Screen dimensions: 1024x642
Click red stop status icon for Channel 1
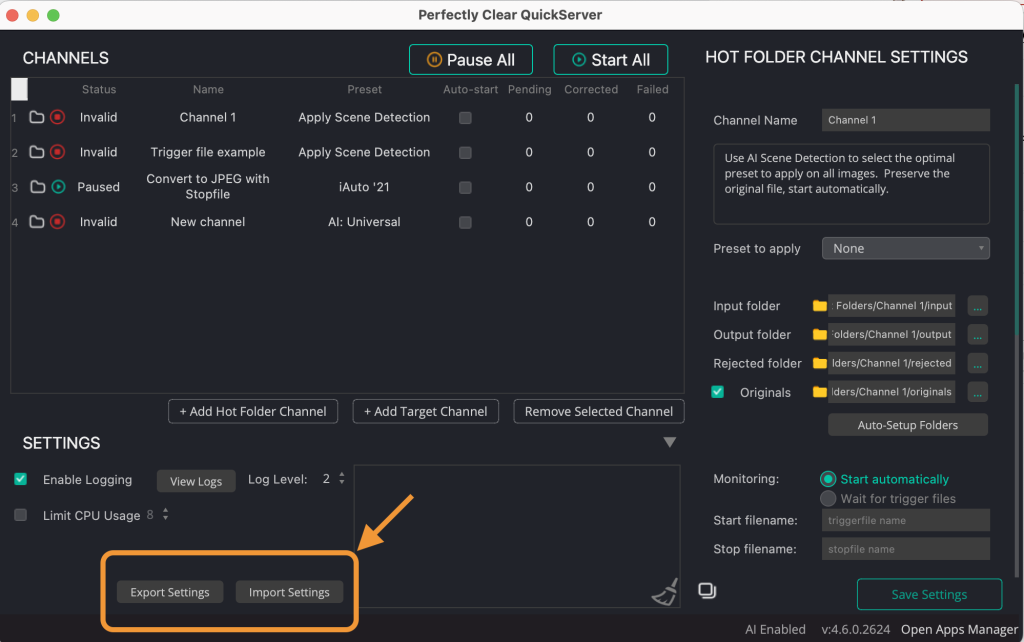(x=57, y=118)
